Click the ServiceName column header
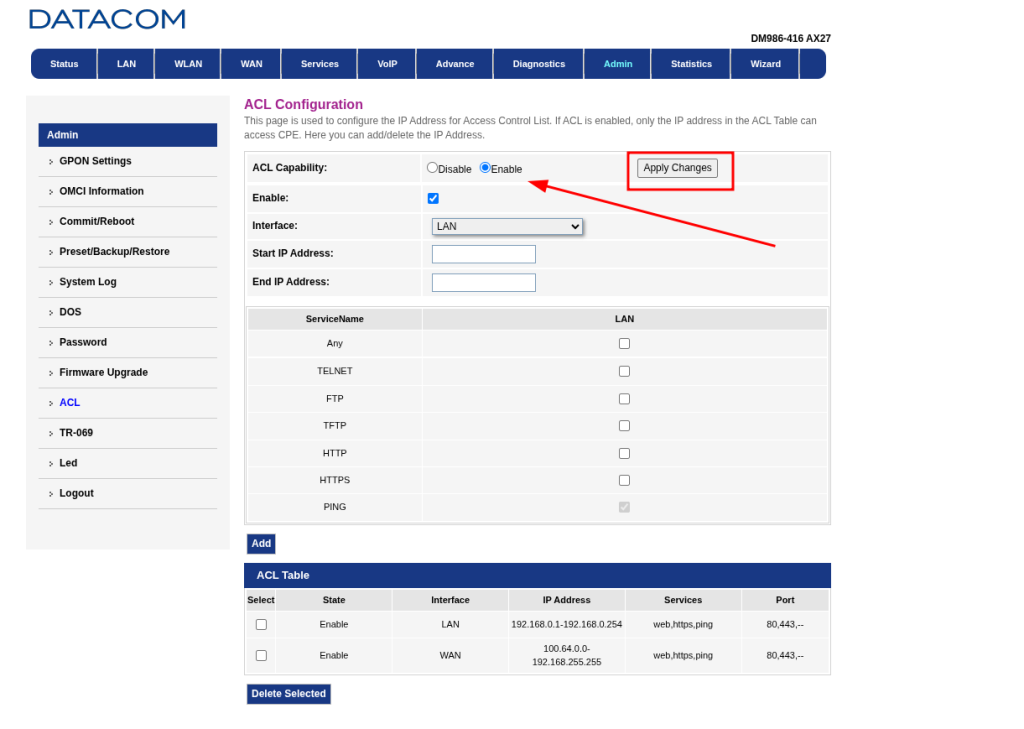 tap(334, 319)
